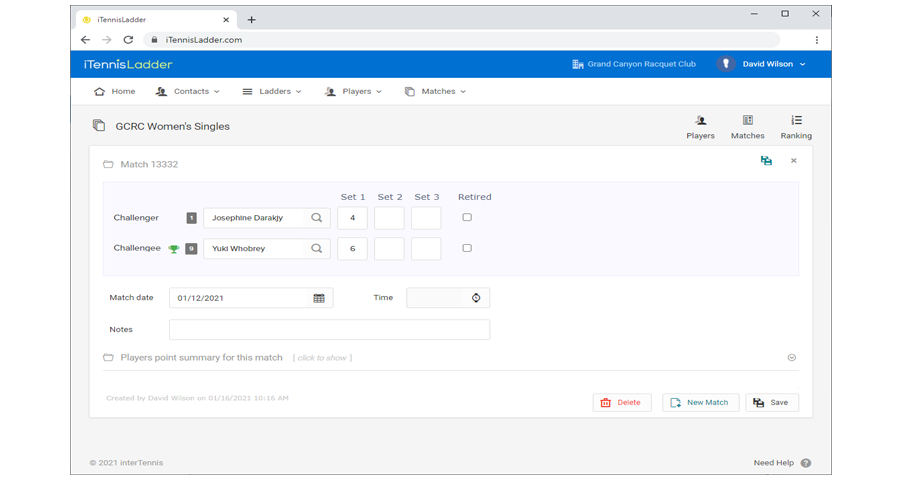Click the Notes text field
The image size is (902, 480).
click(329, 329)
